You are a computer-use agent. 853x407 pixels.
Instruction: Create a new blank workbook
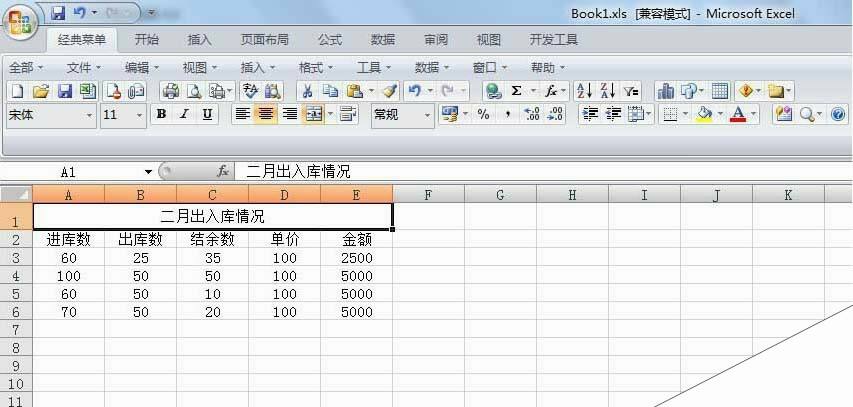click(18, 91)
